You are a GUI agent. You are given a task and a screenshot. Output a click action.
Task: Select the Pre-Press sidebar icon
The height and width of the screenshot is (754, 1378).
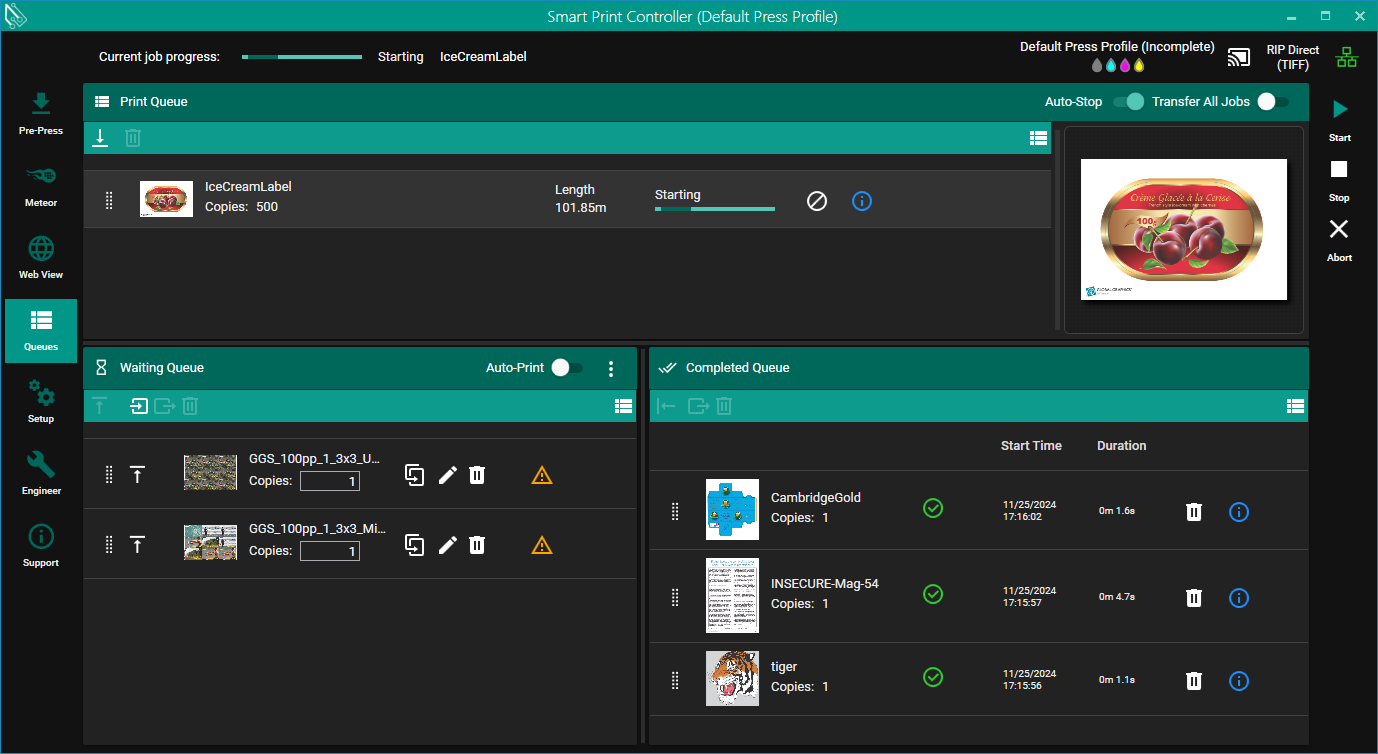coord(40,112)
